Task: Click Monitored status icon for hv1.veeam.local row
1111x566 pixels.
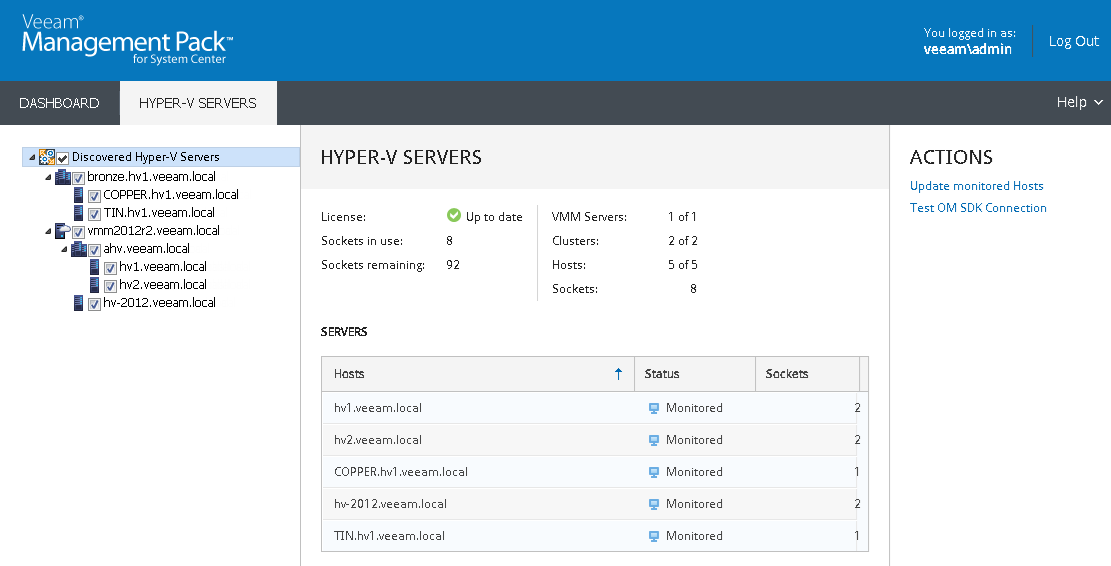Action: point(654,408)
